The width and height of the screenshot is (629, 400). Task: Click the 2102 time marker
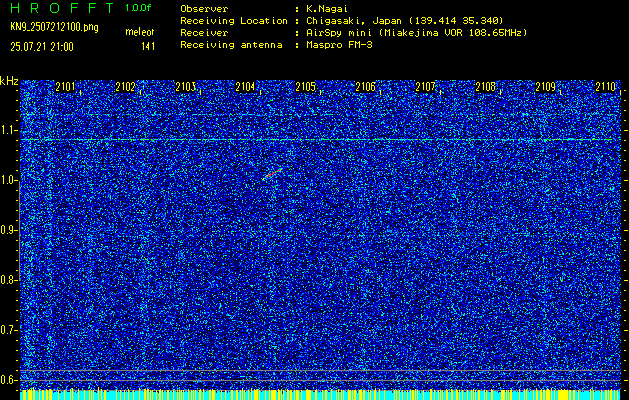[125, 87]
